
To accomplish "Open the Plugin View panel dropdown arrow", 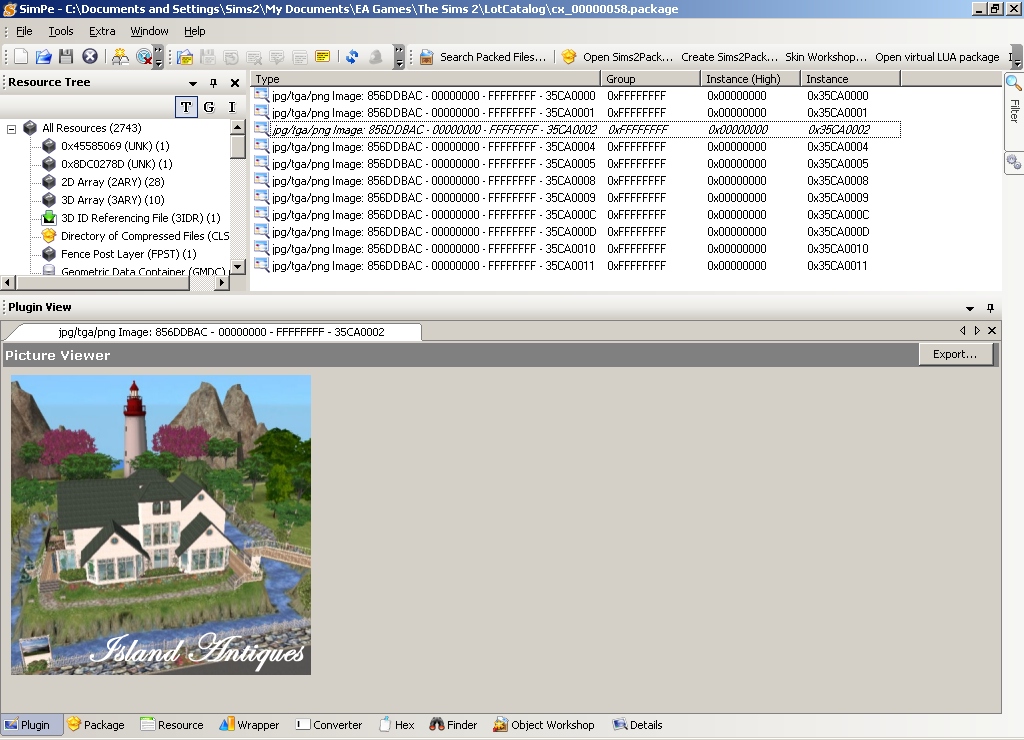I will click(x=969, y=308).
